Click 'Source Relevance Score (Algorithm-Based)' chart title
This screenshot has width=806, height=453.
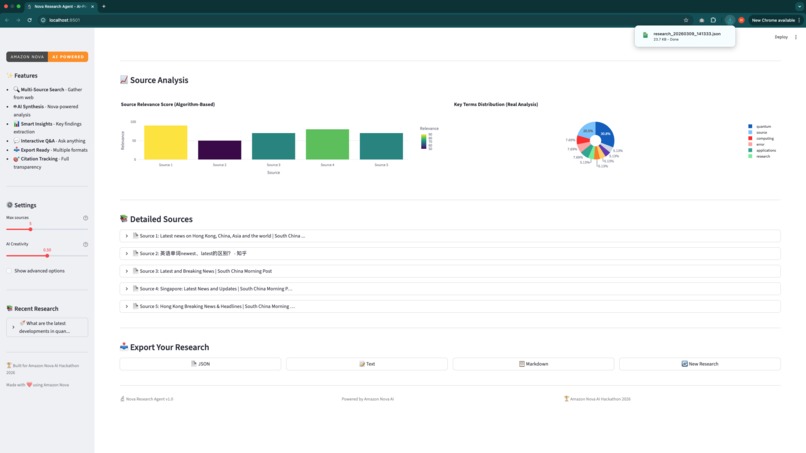(x=168, y=104)
